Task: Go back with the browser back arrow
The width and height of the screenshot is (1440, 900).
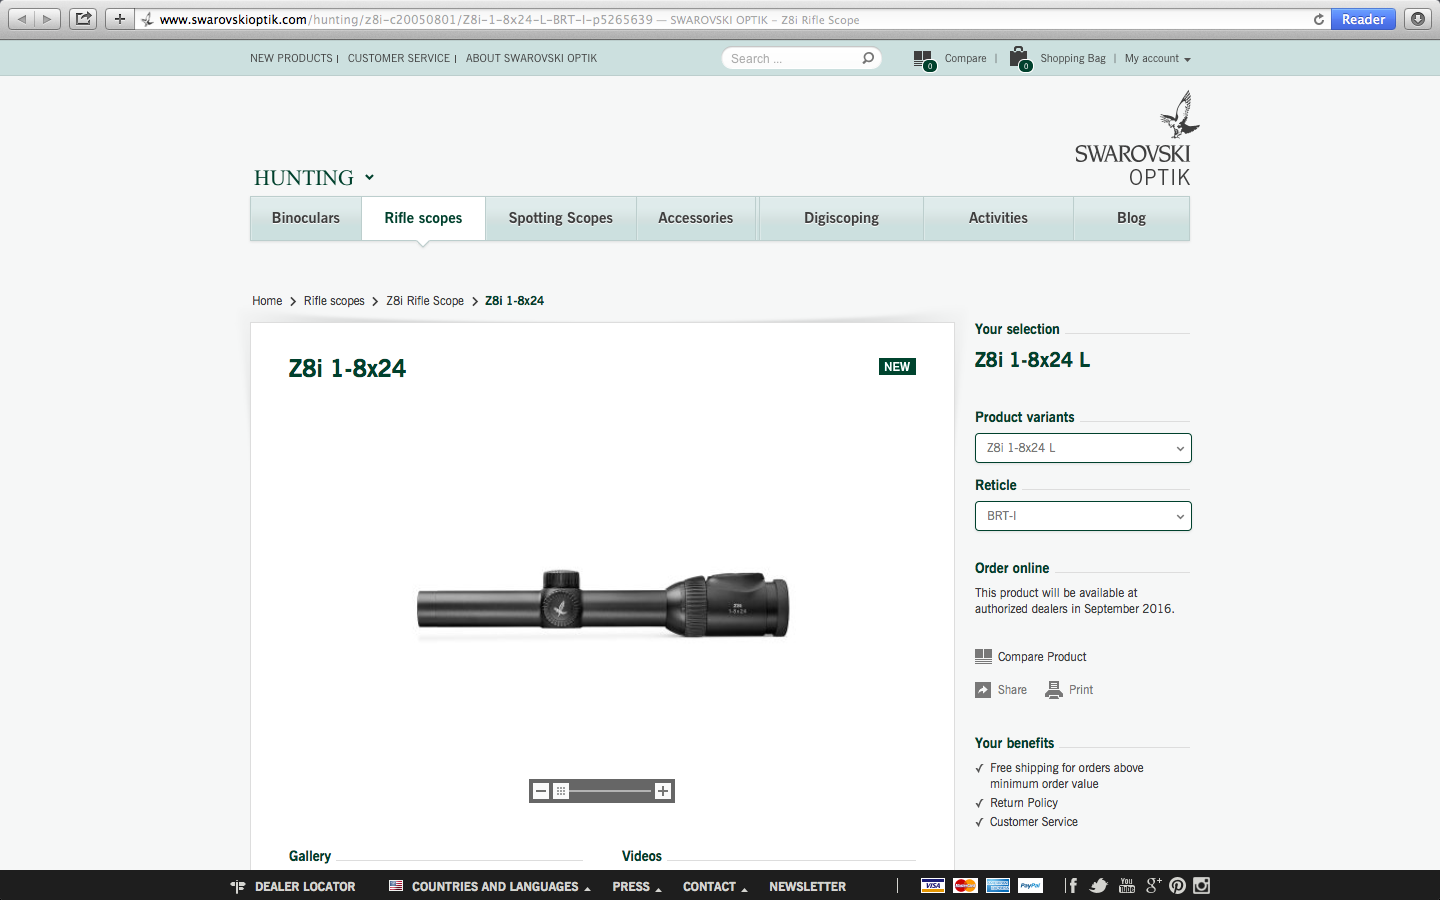Action: 22,19
